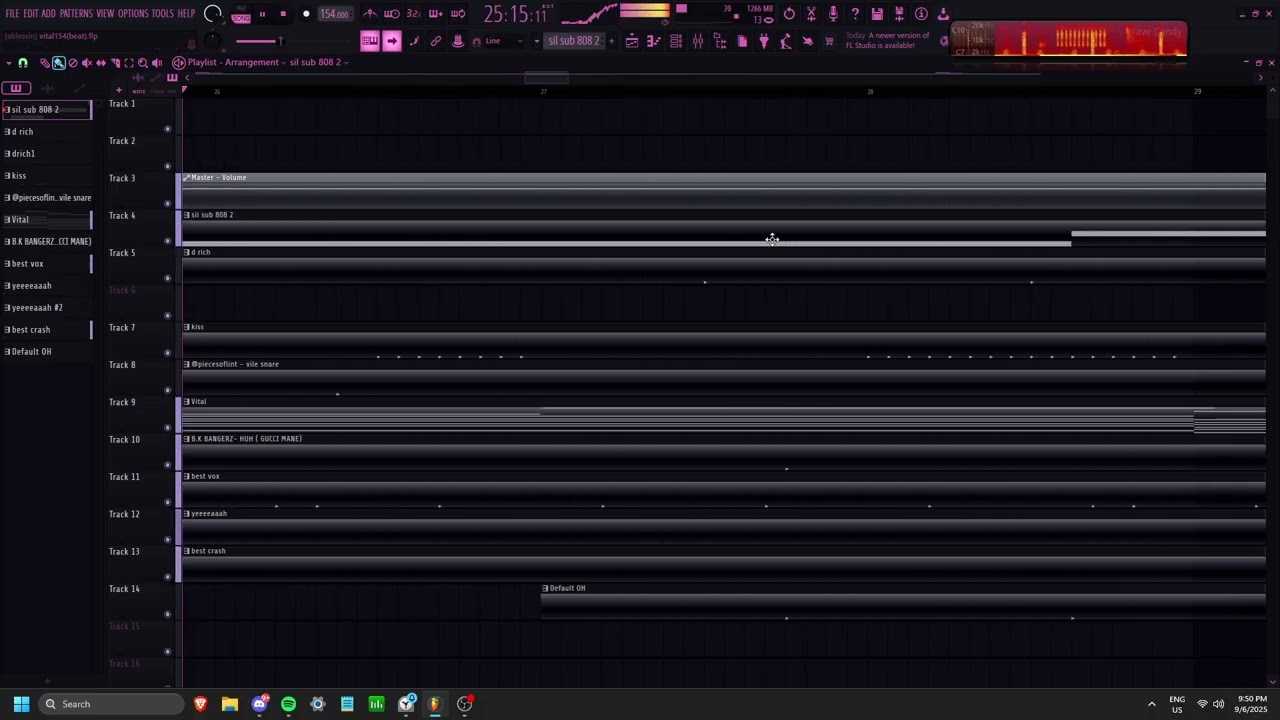Screen dimensions: 1280x720
Task: Mute Track 4 with its toggle
Action: (x=167, y=241)
